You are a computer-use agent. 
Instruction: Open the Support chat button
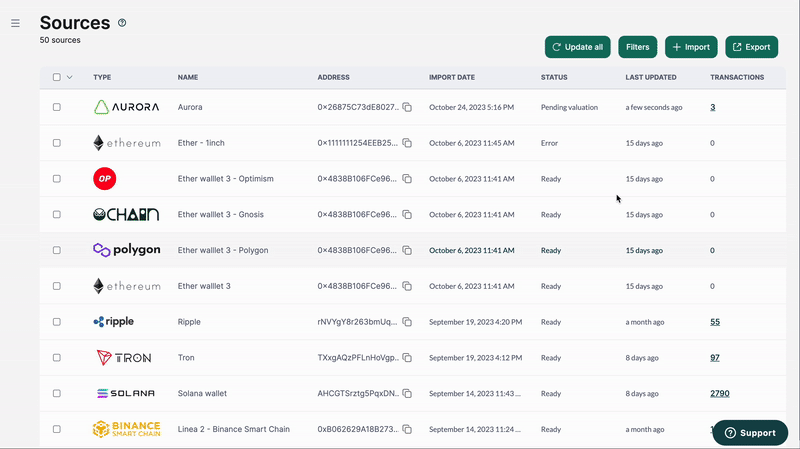coord(751,433)
